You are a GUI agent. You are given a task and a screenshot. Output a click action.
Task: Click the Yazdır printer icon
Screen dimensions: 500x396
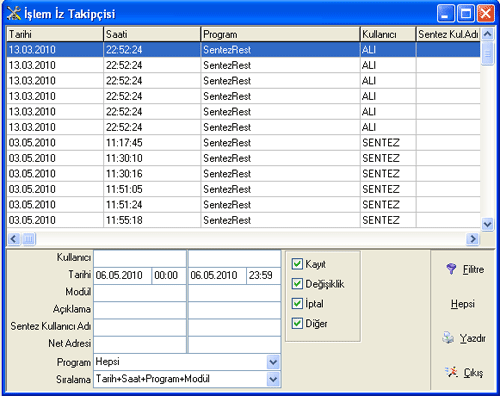pos(448,338)
